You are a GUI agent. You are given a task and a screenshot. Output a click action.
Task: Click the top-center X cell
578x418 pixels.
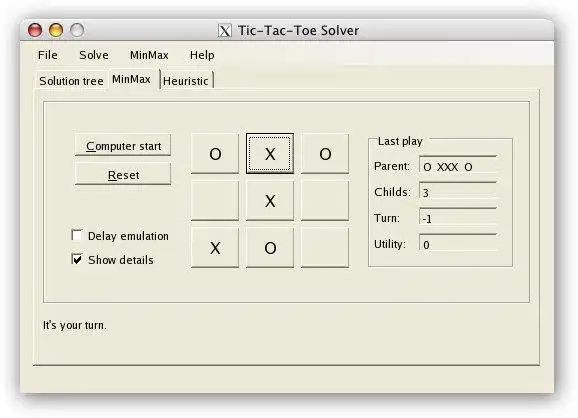[270, 153]
